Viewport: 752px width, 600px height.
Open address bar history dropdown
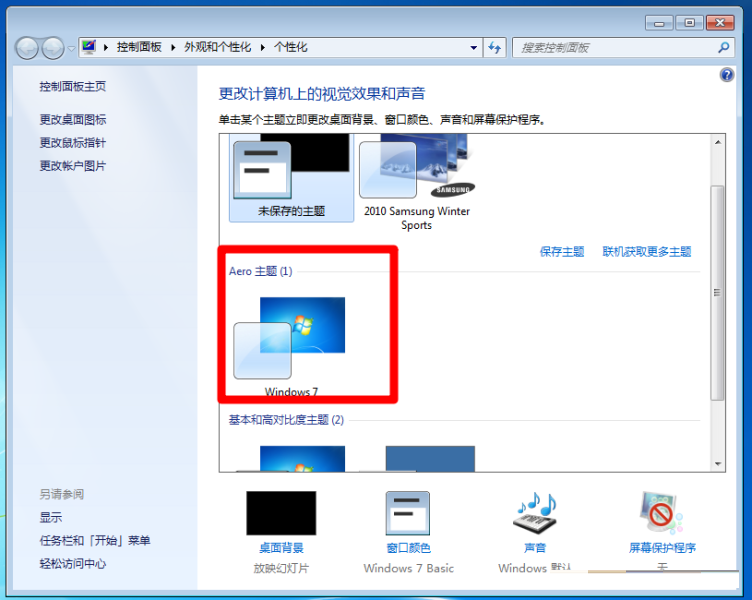point(473,47)
